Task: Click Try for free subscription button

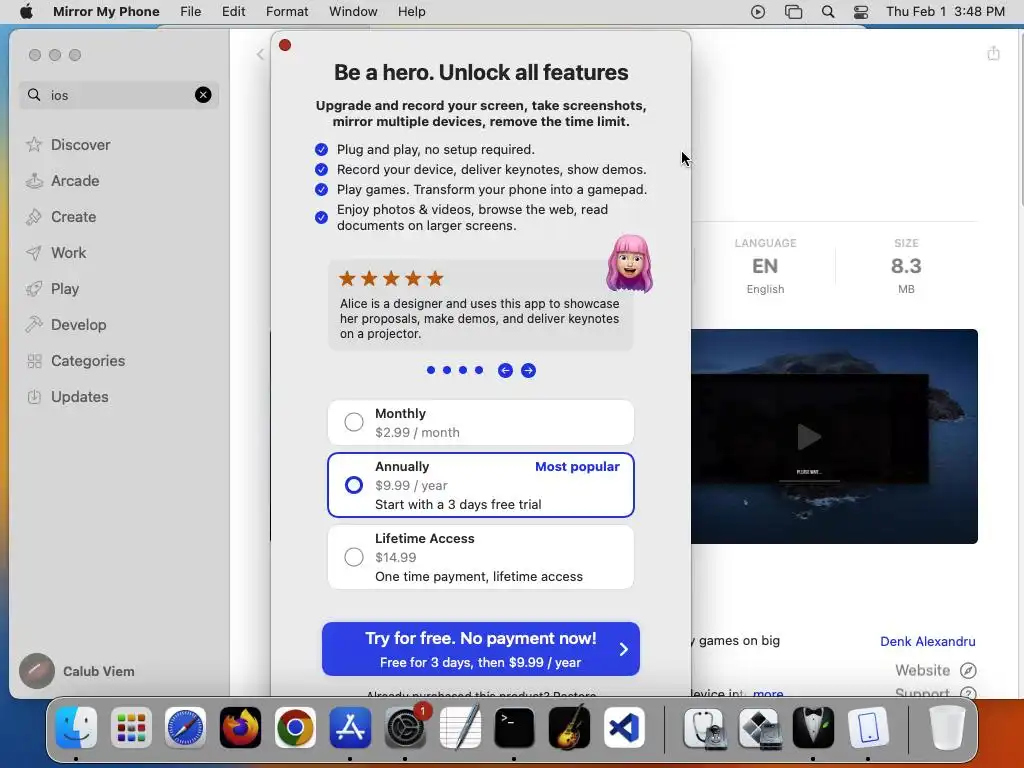Action: 481,648
